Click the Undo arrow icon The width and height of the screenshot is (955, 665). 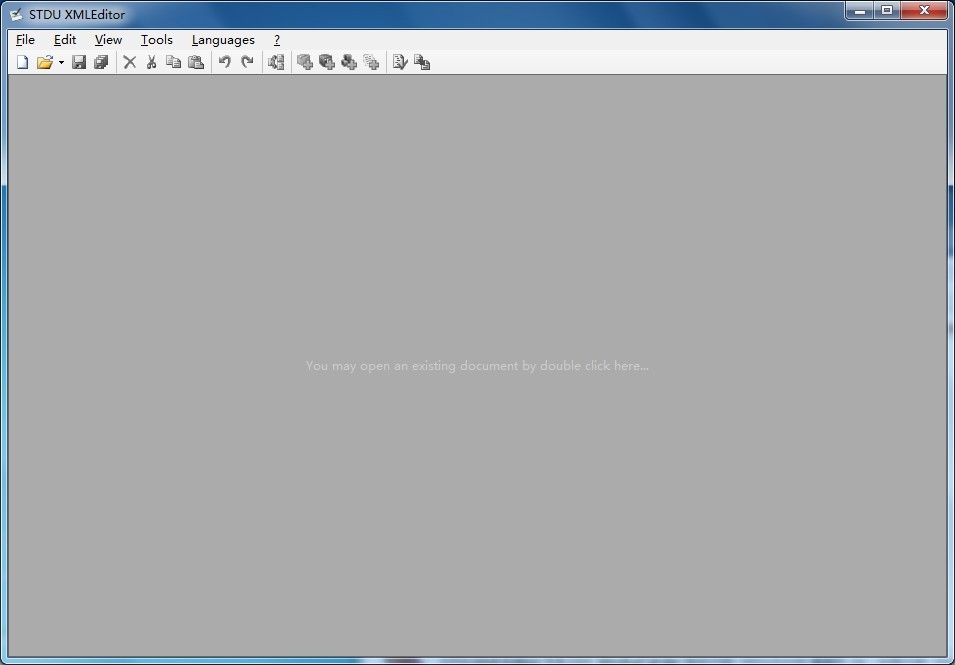[x=225, y=62]
